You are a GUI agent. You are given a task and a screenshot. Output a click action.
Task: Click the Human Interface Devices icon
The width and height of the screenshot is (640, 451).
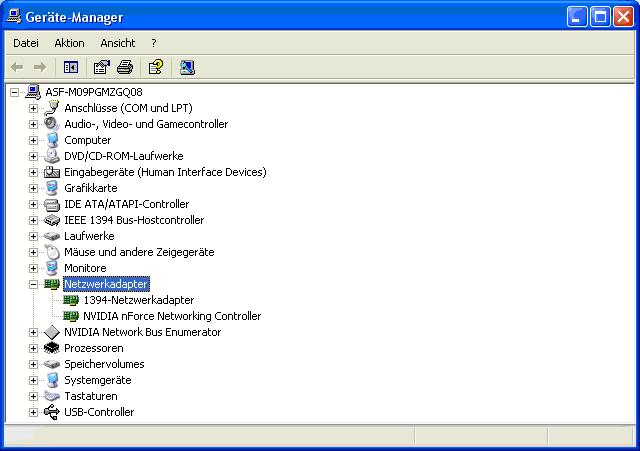[x=52, y=172]
